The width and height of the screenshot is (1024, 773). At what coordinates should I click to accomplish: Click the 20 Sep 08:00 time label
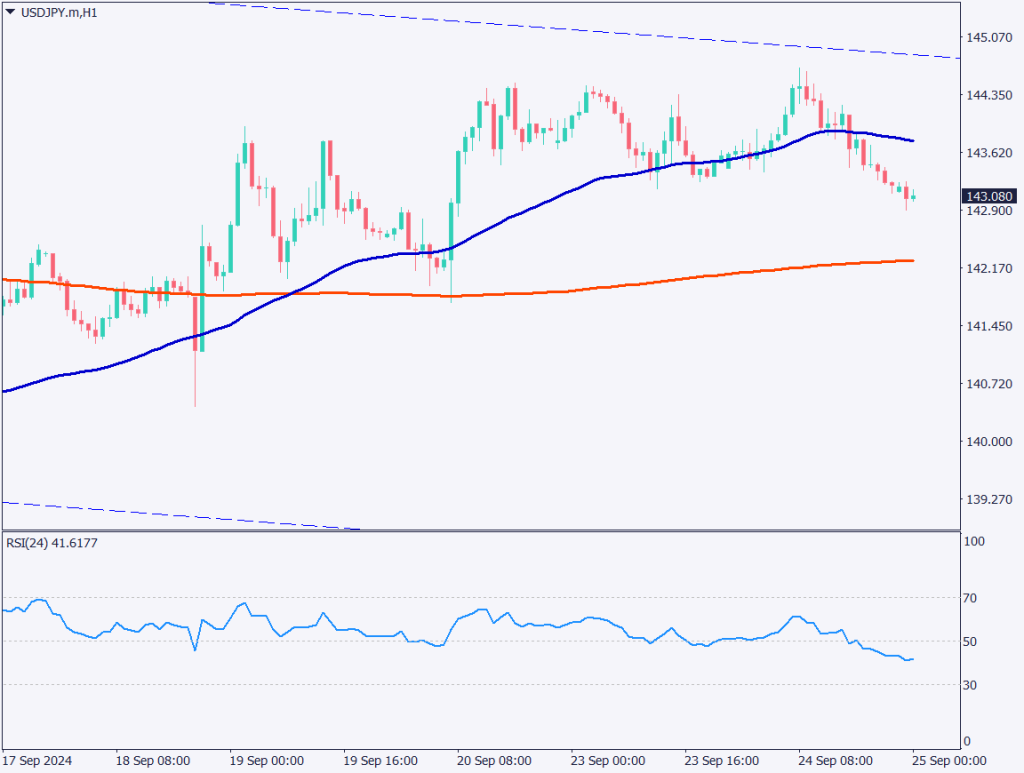click(x=492, y=759)
